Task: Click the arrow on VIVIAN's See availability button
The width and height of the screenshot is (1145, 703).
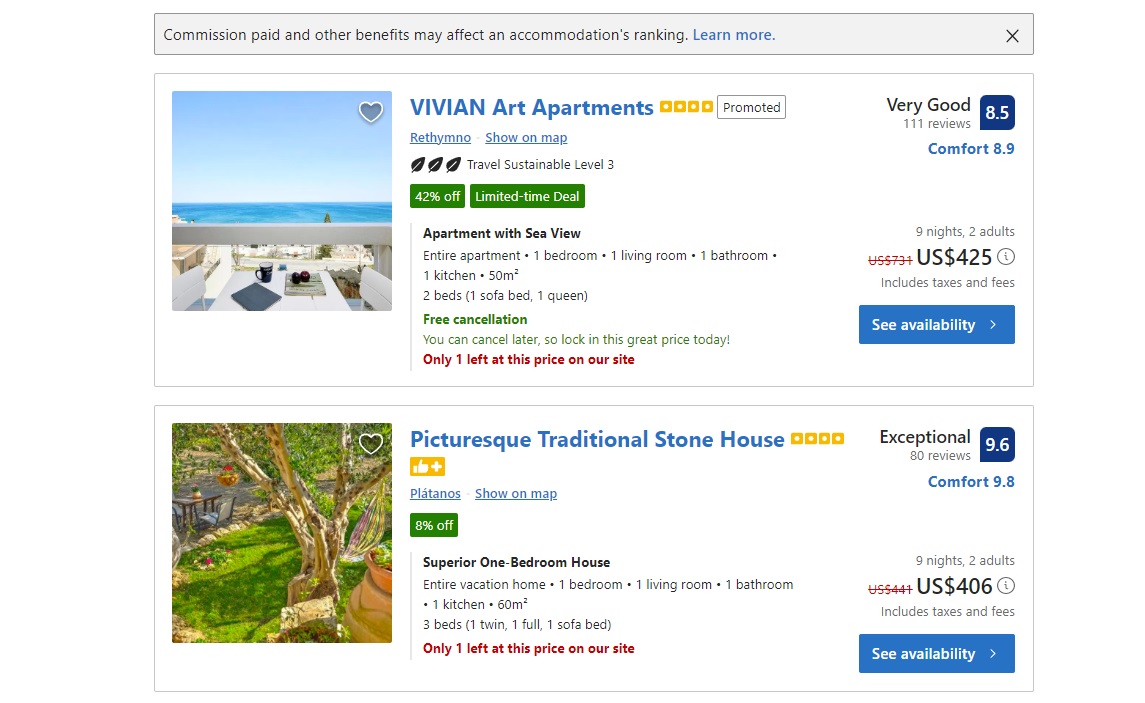Action: (x=993, y=324)
